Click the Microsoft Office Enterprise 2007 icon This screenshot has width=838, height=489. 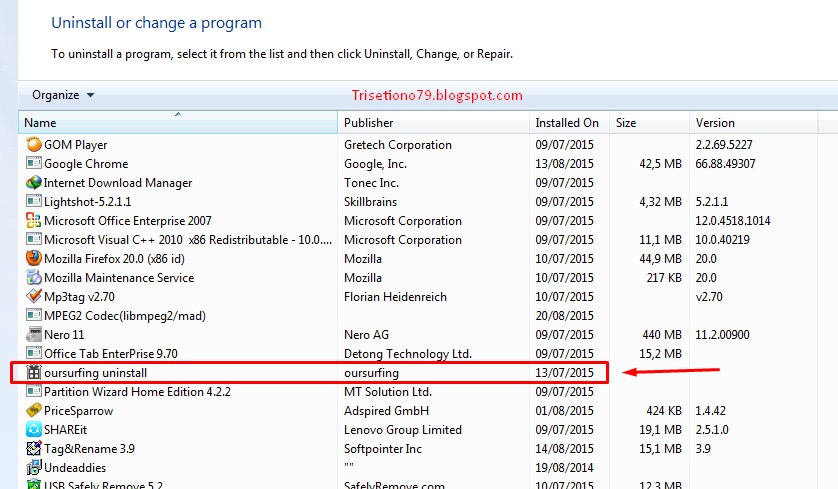(x=34, y=221)
